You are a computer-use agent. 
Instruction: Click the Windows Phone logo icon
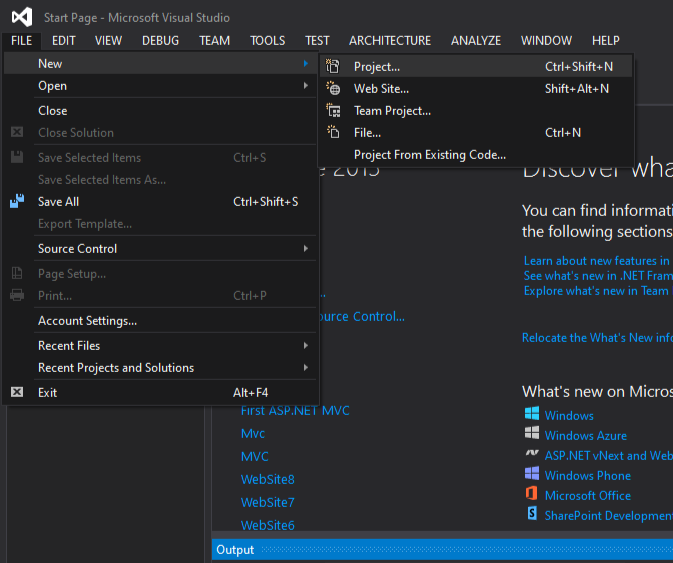(532, 473)
